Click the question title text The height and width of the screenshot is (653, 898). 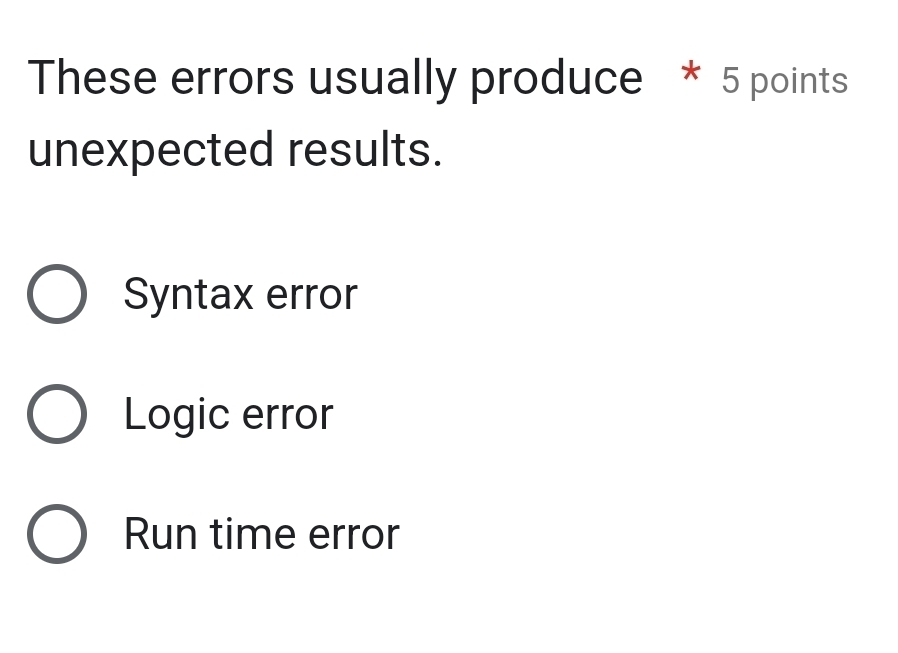335,77
